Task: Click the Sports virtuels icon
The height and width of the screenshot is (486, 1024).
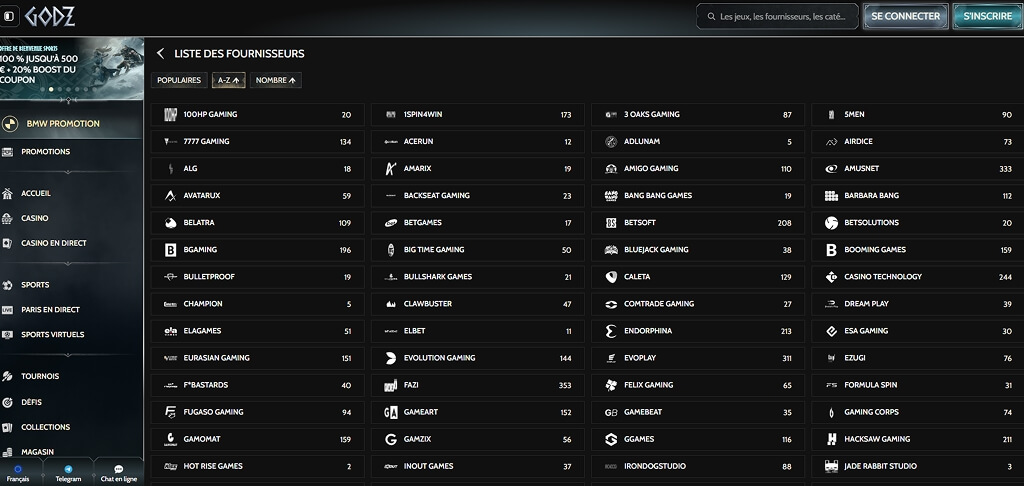Action: [7, 334]
